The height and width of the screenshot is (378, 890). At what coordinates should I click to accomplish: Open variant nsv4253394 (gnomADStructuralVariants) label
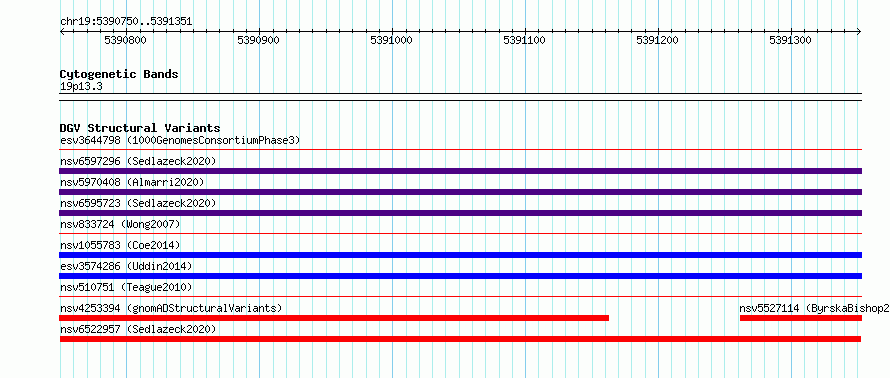pos(171,308)
